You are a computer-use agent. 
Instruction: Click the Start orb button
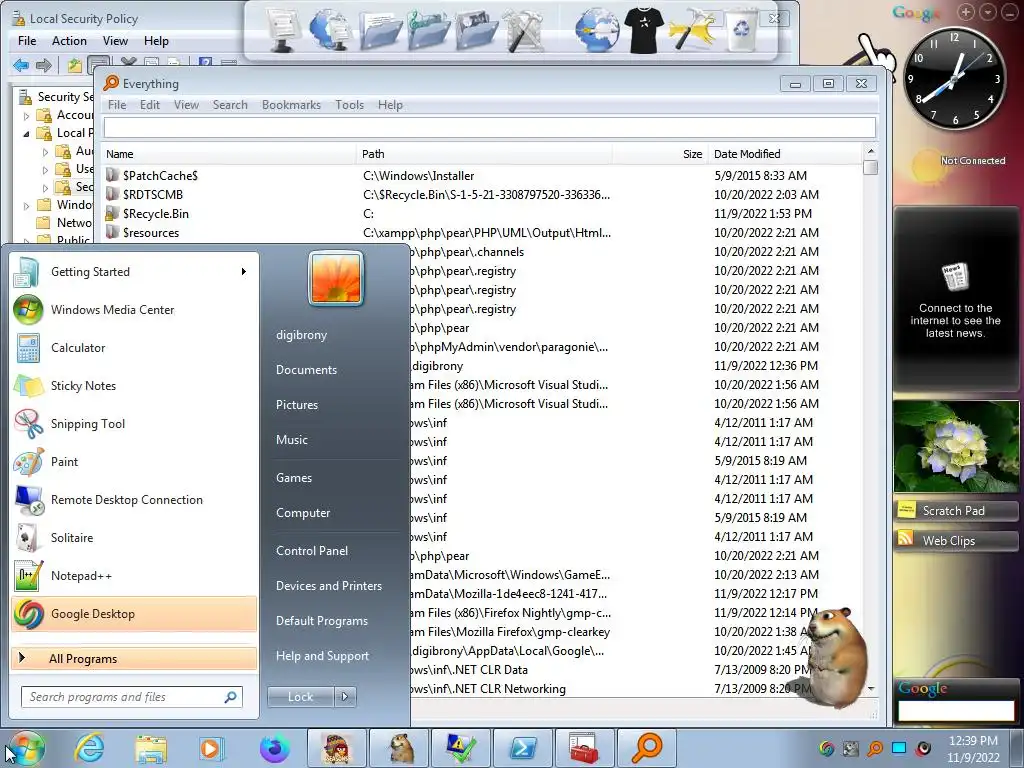(25, 748)
